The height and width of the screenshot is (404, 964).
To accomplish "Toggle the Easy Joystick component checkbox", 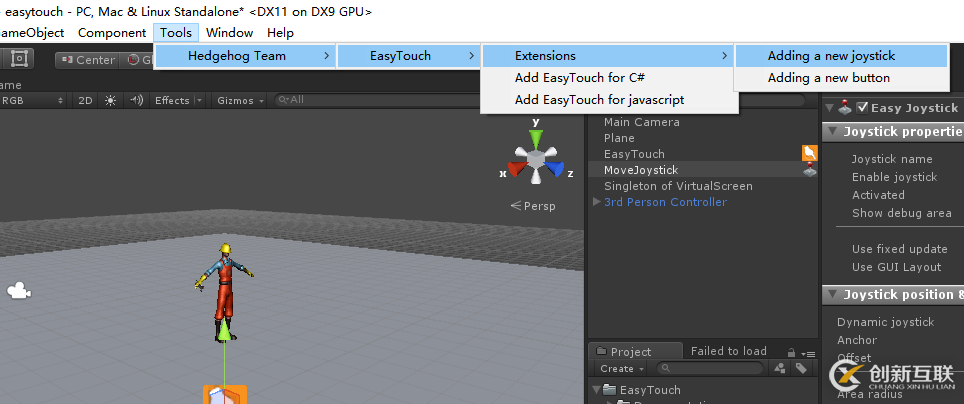I will [x=862, y=108].
